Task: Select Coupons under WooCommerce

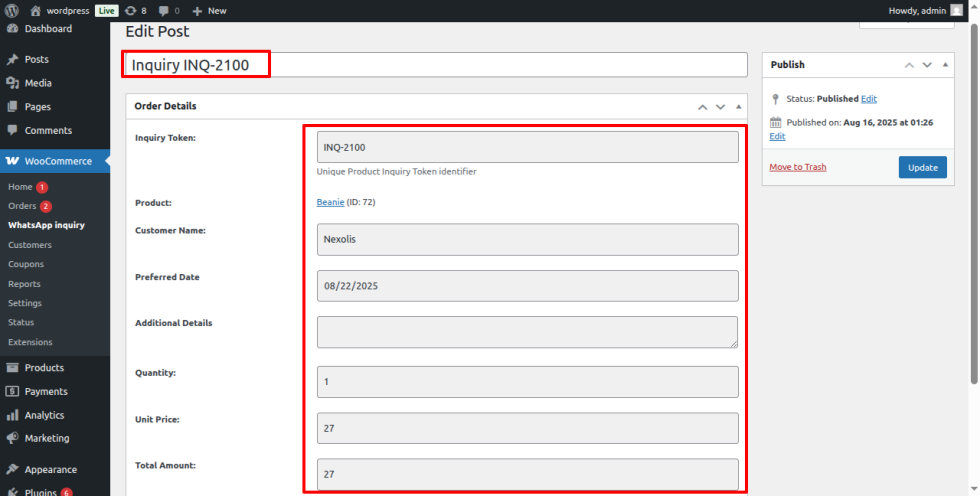Action: 26,264
